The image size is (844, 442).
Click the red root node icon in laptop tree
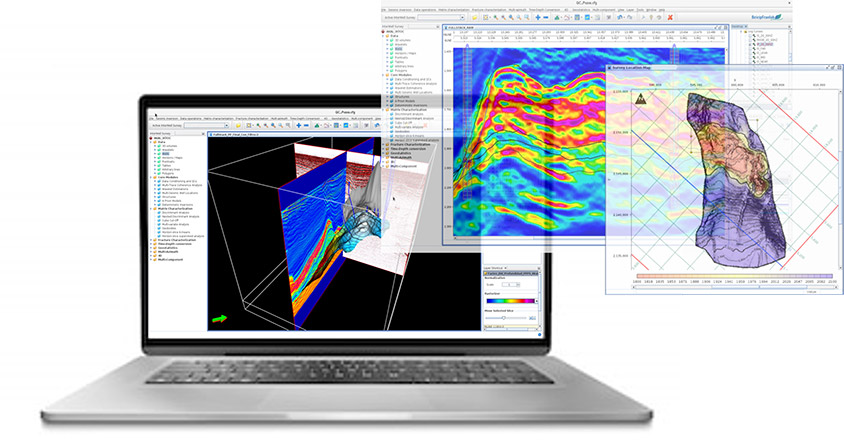(x=152, y=139)
